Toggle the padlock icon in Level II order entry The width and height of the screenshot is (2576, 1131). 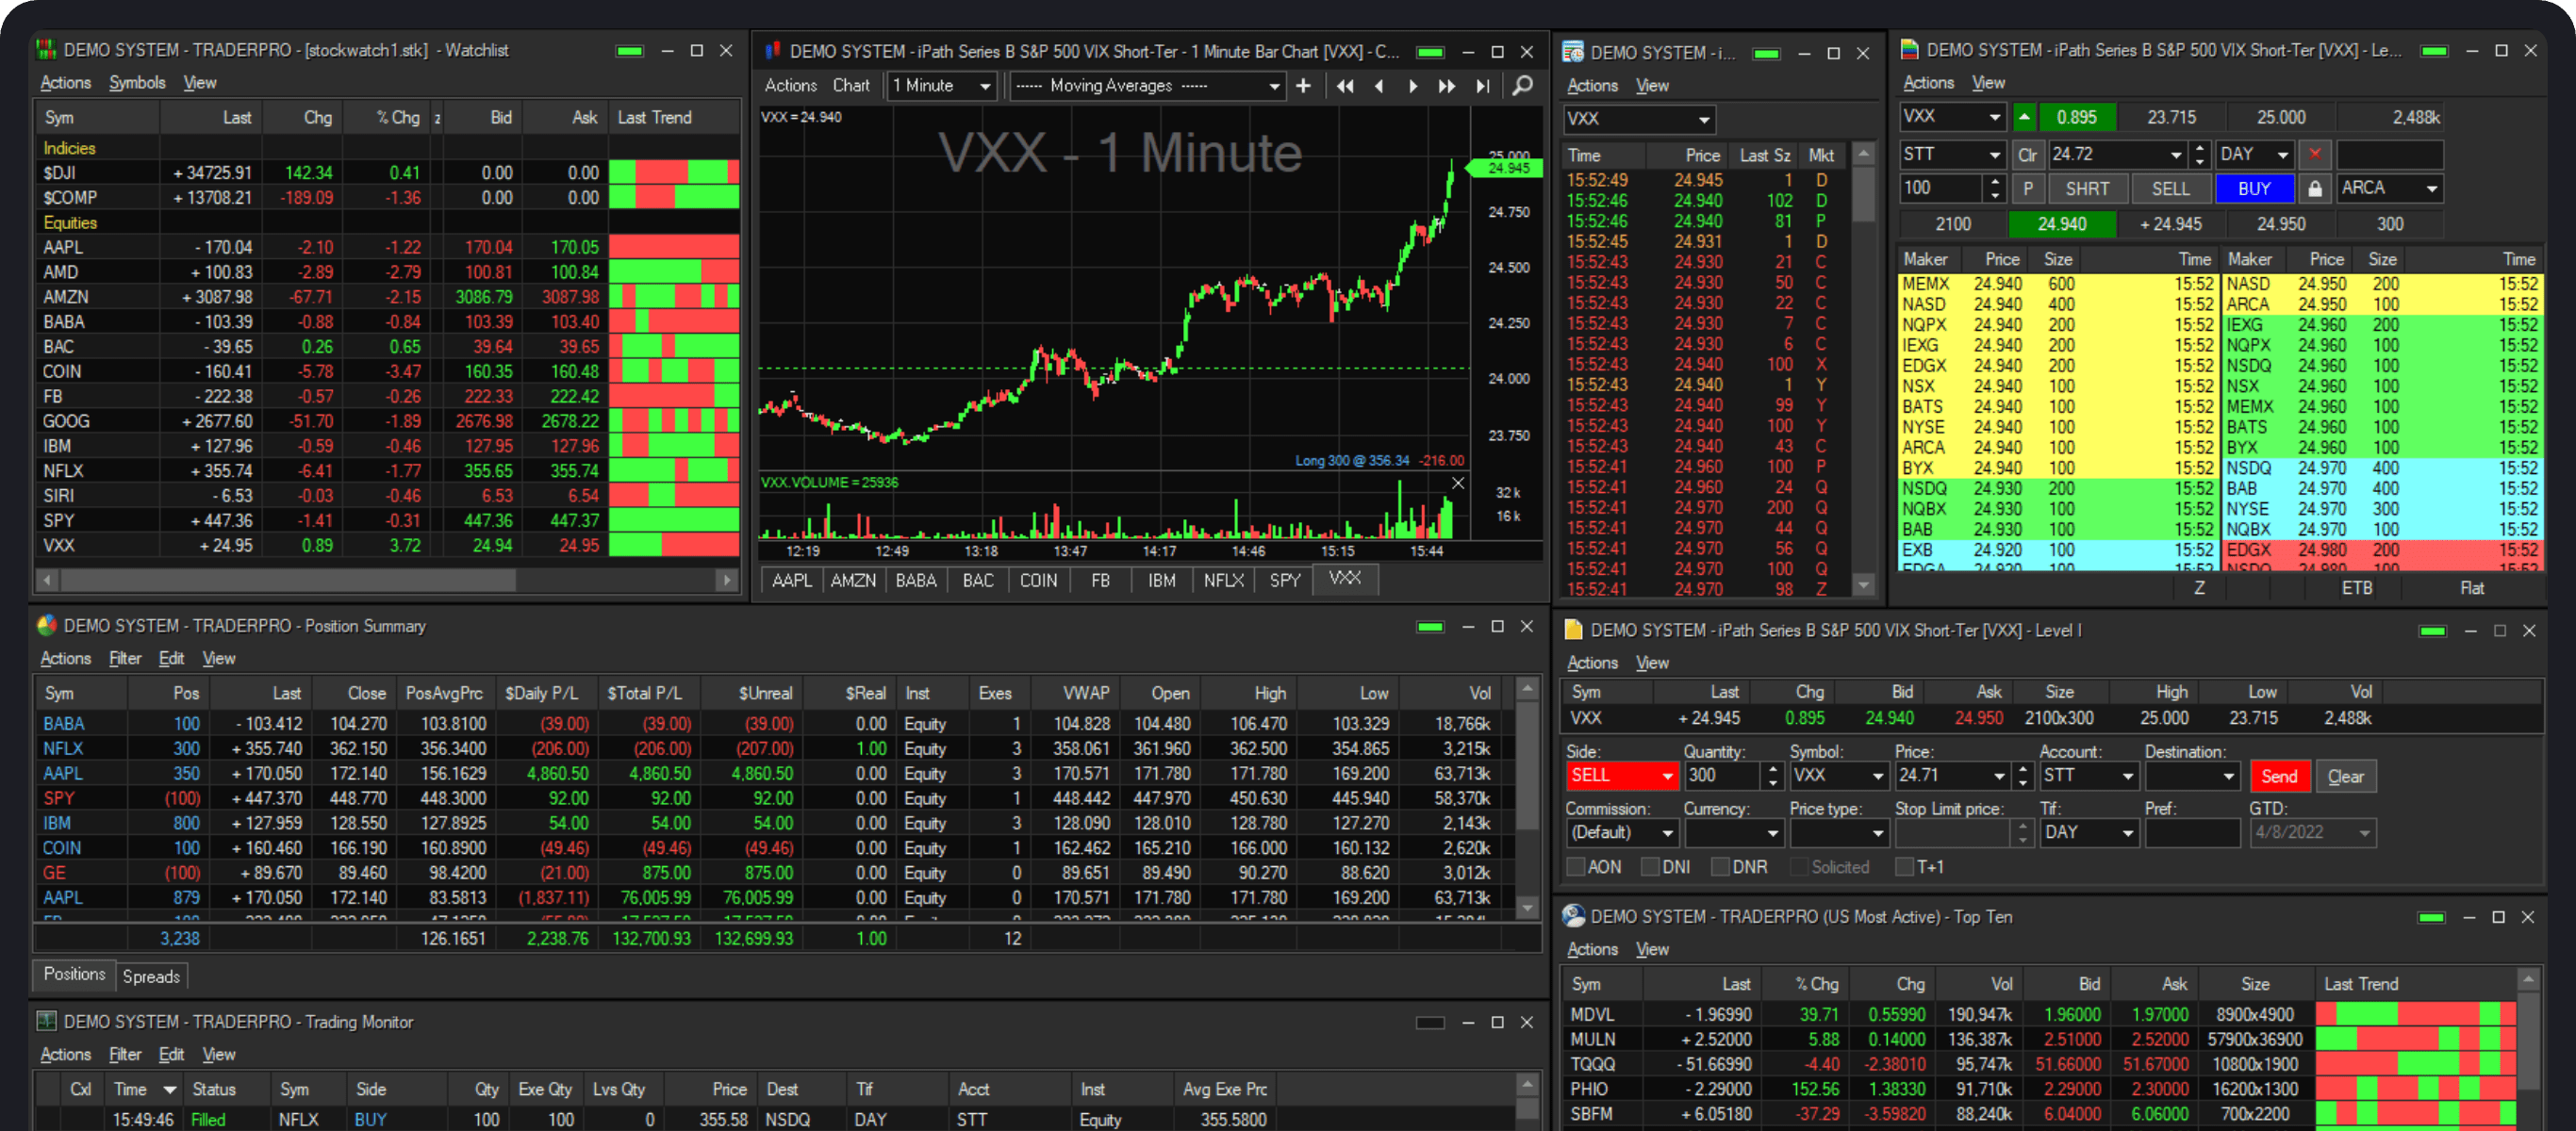tap(2314, 188)
